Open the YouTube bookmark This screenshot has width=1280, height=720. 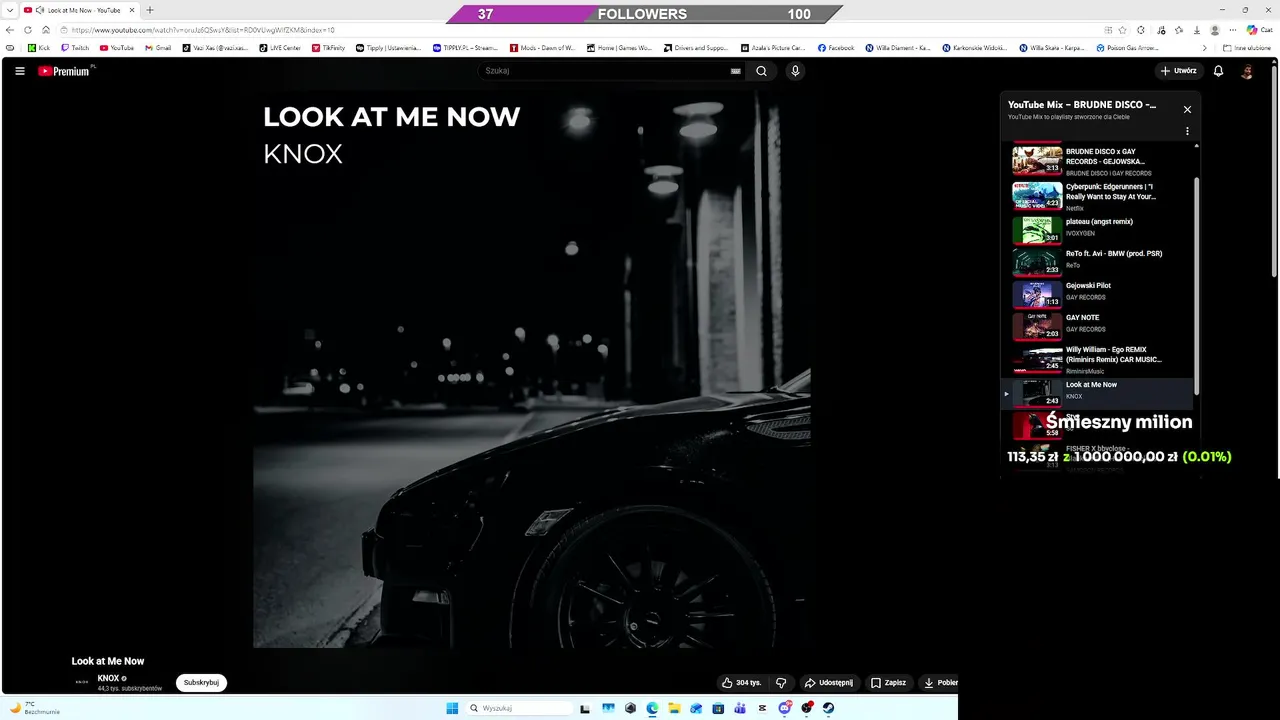pos(117,47)
